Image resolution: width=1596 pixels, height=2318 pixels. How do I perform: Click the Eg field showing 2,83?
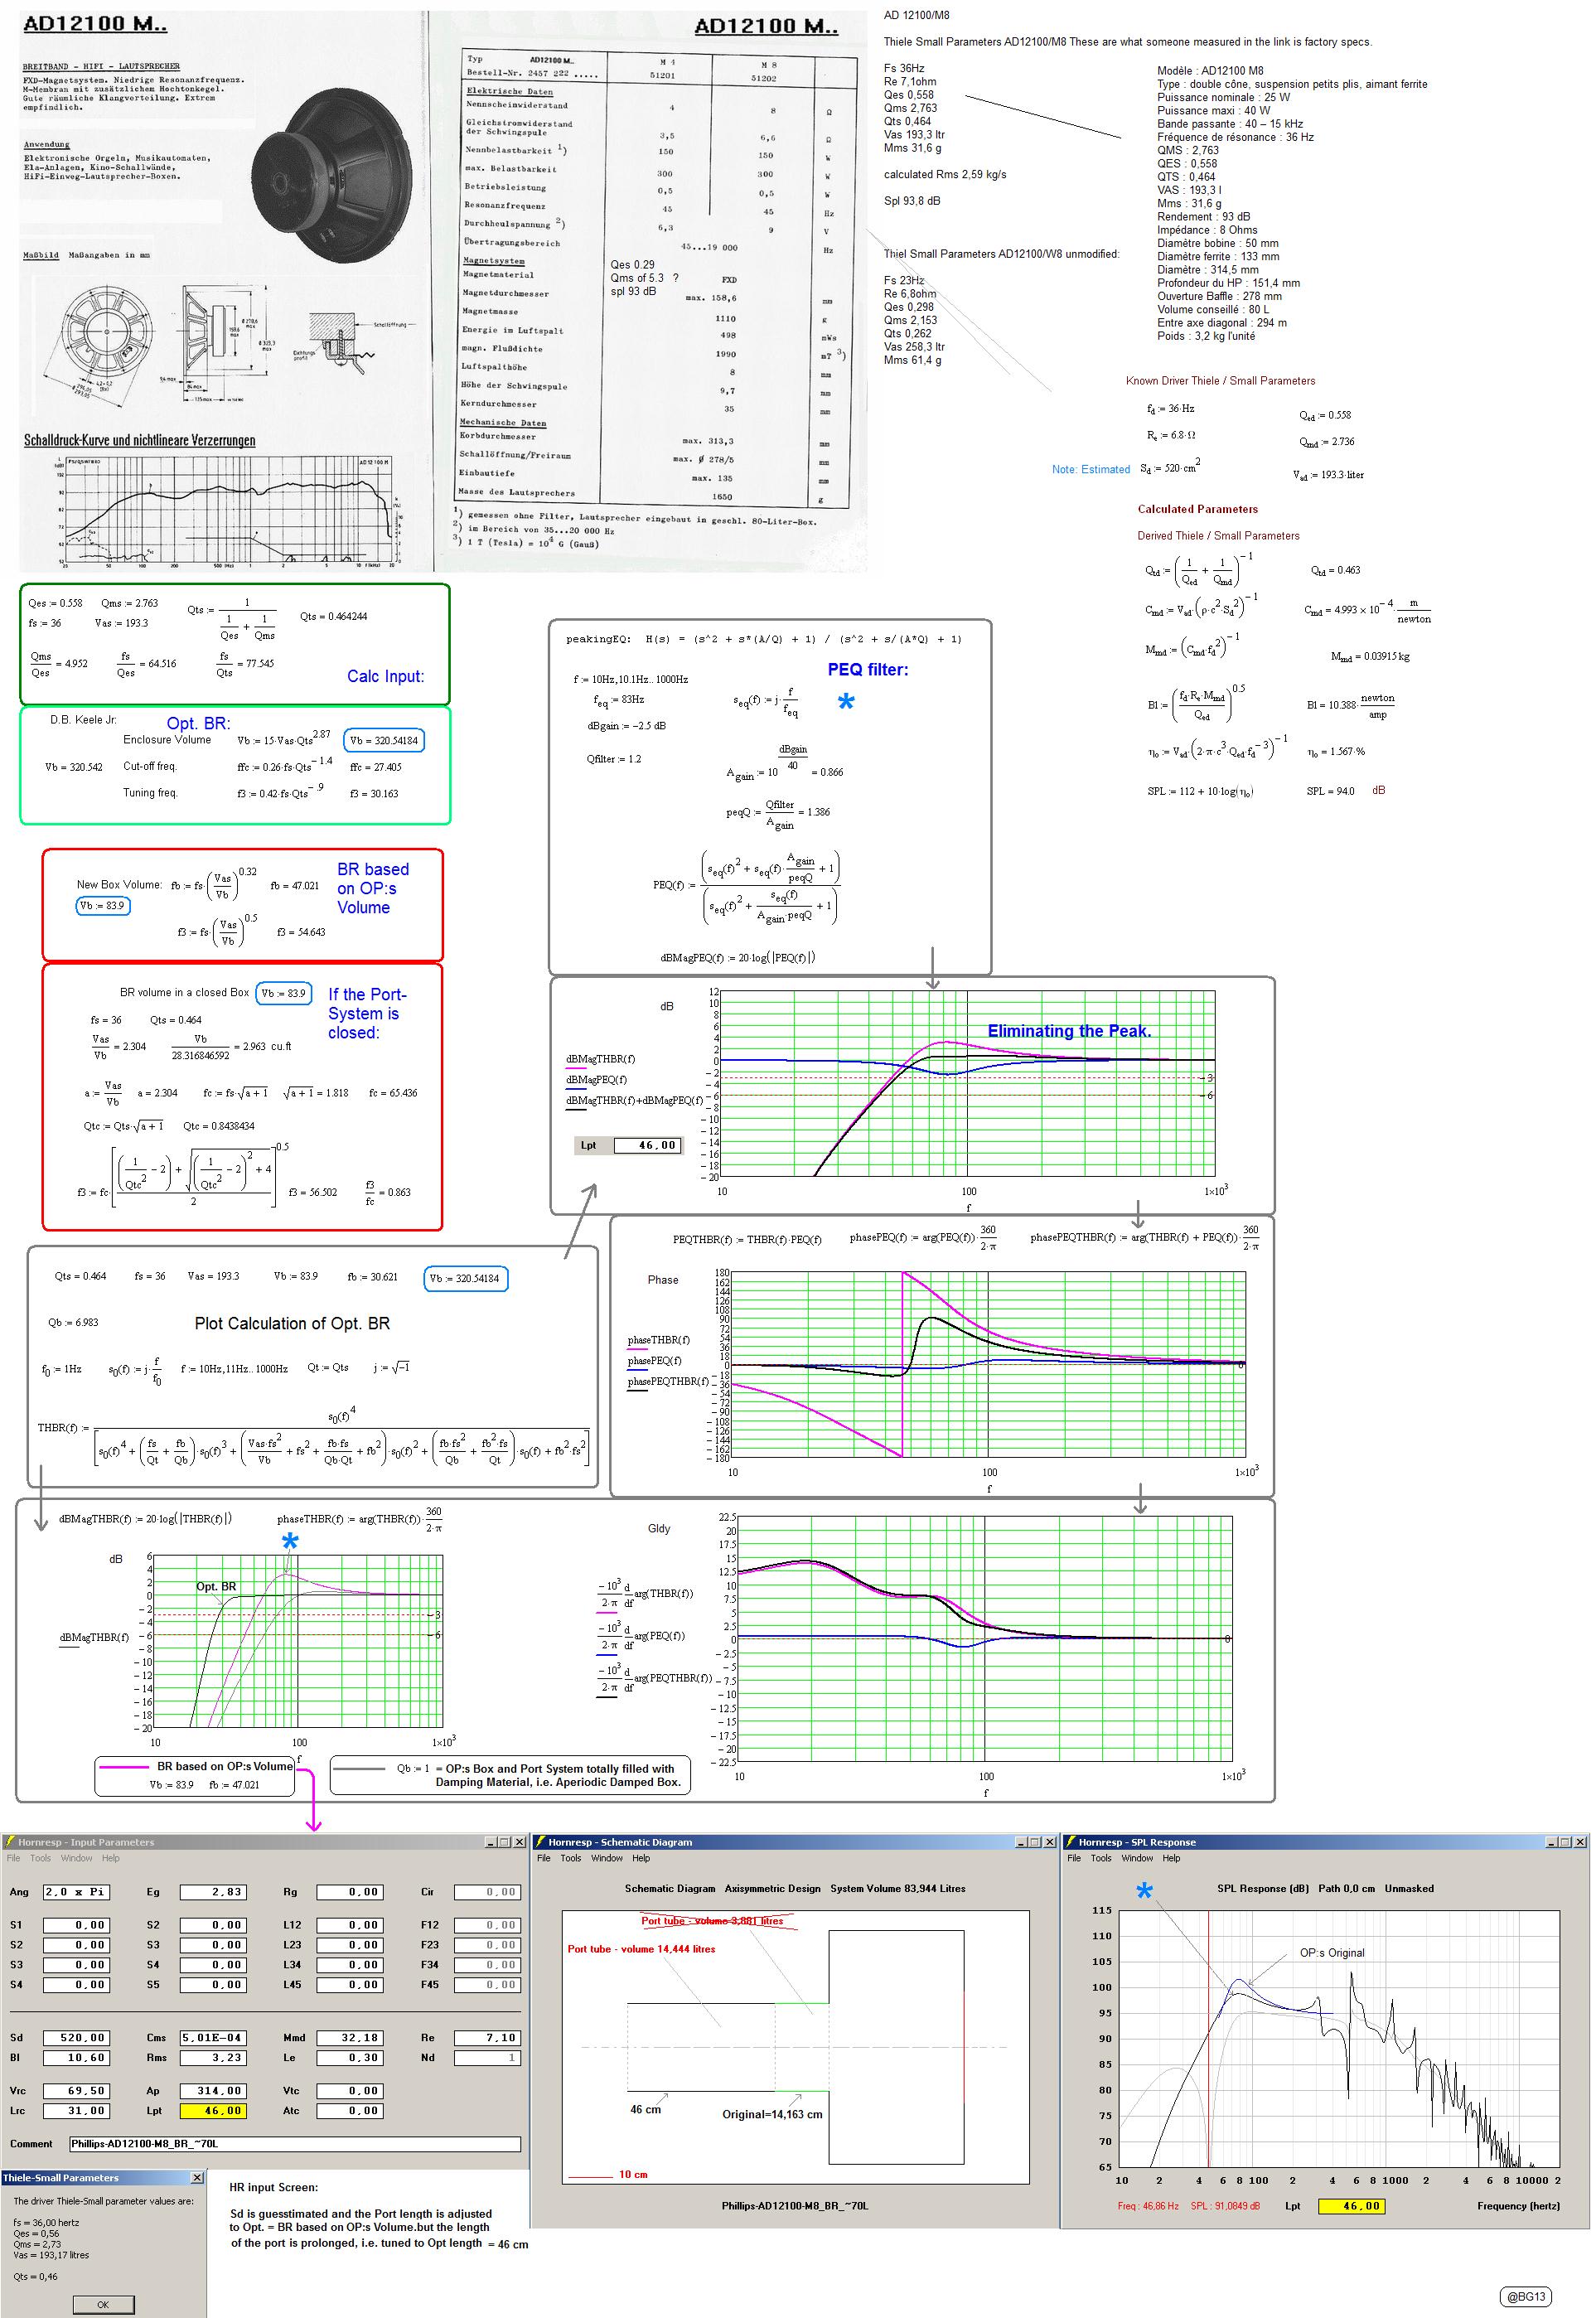[212, 1892]
